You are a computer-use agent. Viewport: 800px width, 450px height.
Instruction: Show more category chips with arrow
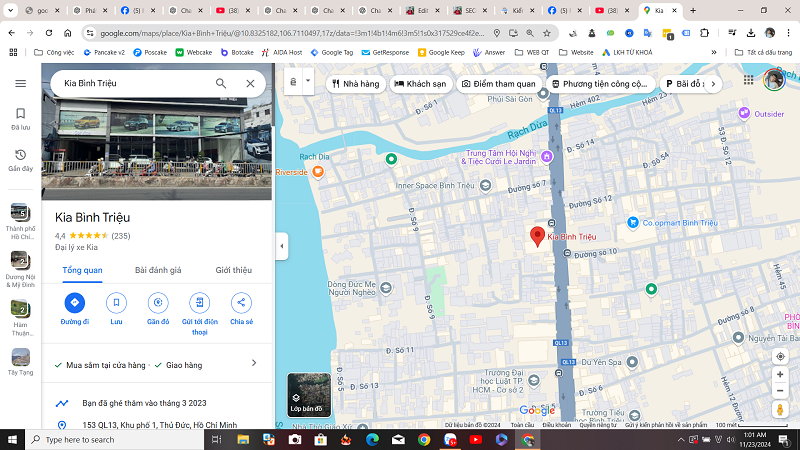click(713, 84)
